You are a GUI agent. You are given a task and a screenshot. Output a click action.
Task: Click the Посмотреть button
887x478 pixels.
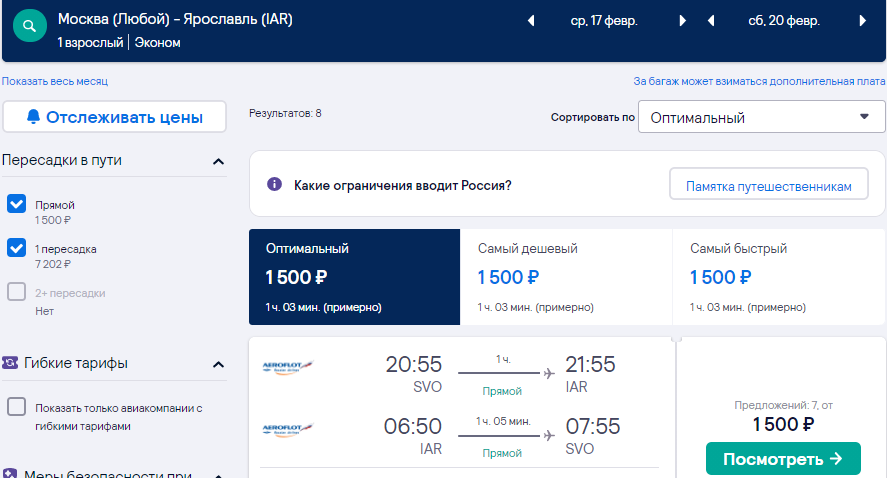[783, 459]
